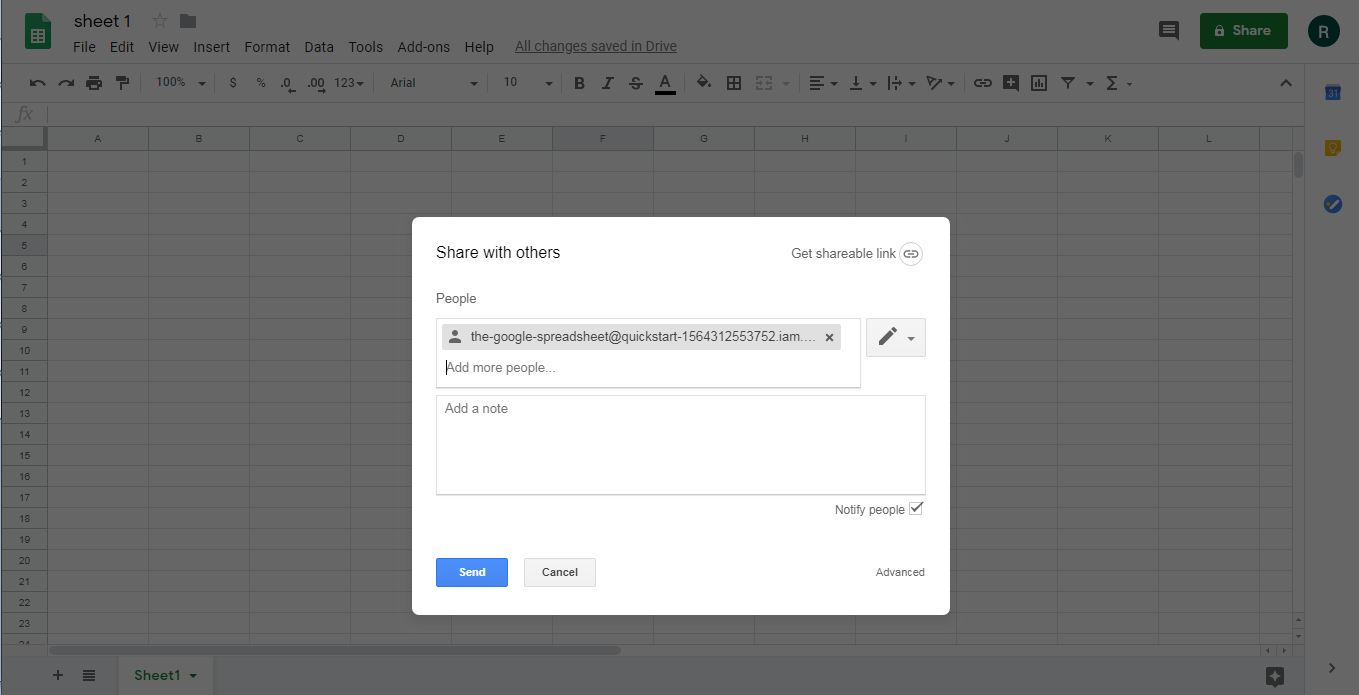Click the move to folder icon
Image resolution: width=1359 pixels, height=695 pixels.
[188, 21]
